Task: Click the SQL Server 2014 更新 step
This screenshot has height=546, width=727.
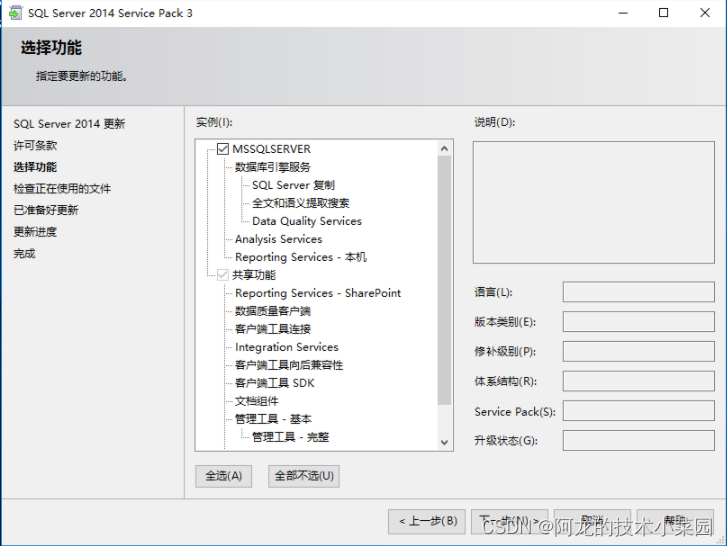Action: (x=69, y=124)
